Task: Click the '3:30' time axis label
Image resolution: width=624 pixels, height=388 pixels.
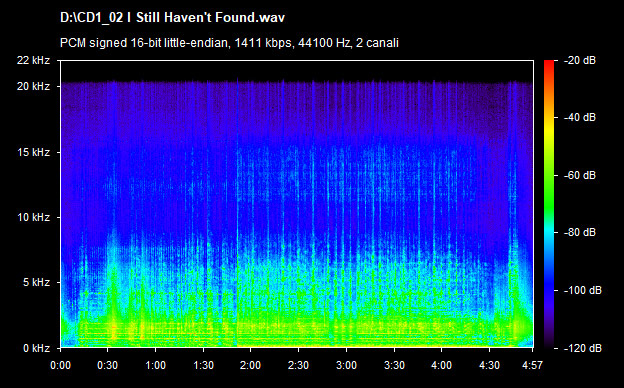Action: (x=394, y=365)
